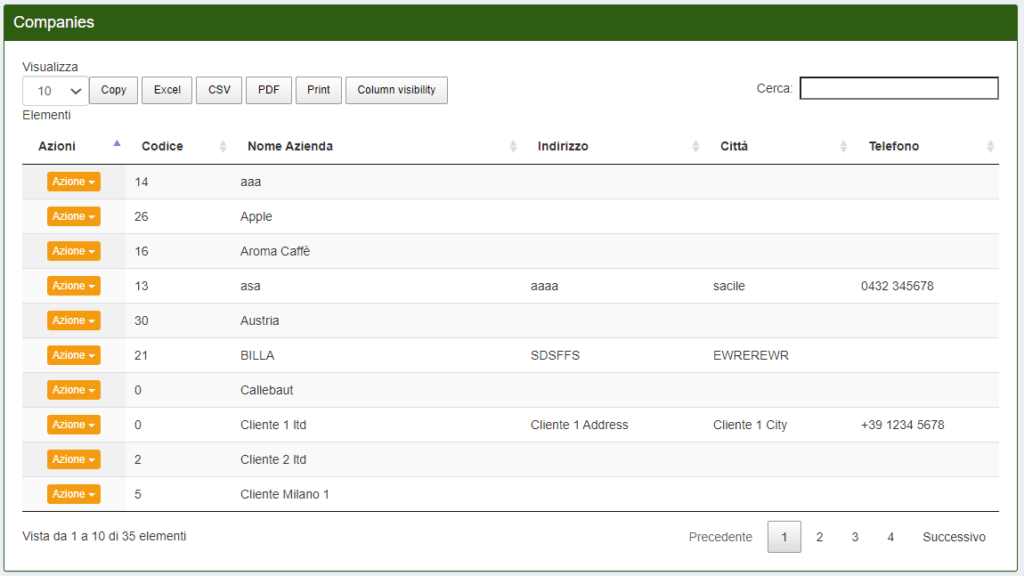The image size is (1024, 576).
Task: Open Azione menu for Aroma Caffè
Action: (x=74, y=251)
